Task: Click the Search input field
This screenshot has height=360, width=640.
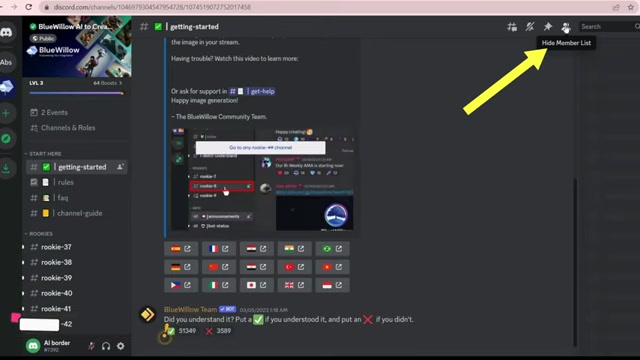Action: pyautogui.click(x=607, y=27)
